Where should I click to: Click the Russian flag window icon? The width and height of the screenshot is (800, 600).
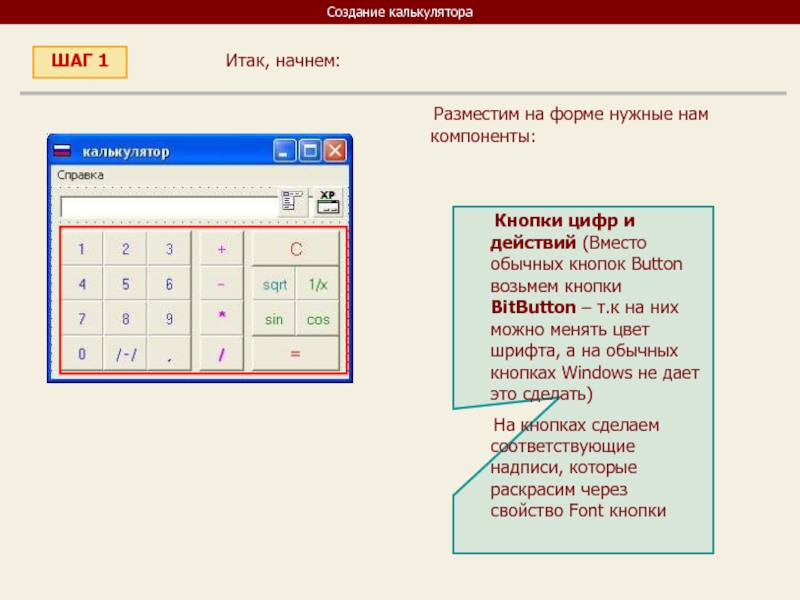point(63,152)
